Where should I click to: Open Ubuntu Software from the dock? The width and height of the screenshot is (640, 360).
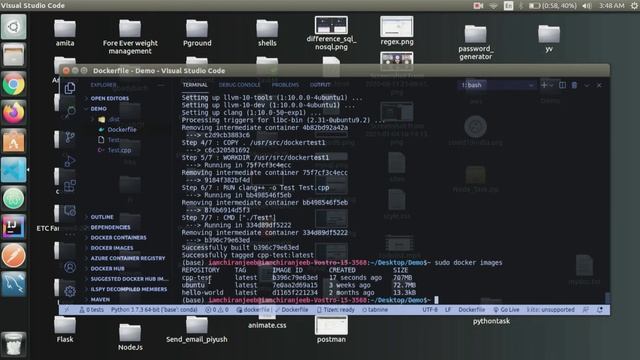[13, 141]
